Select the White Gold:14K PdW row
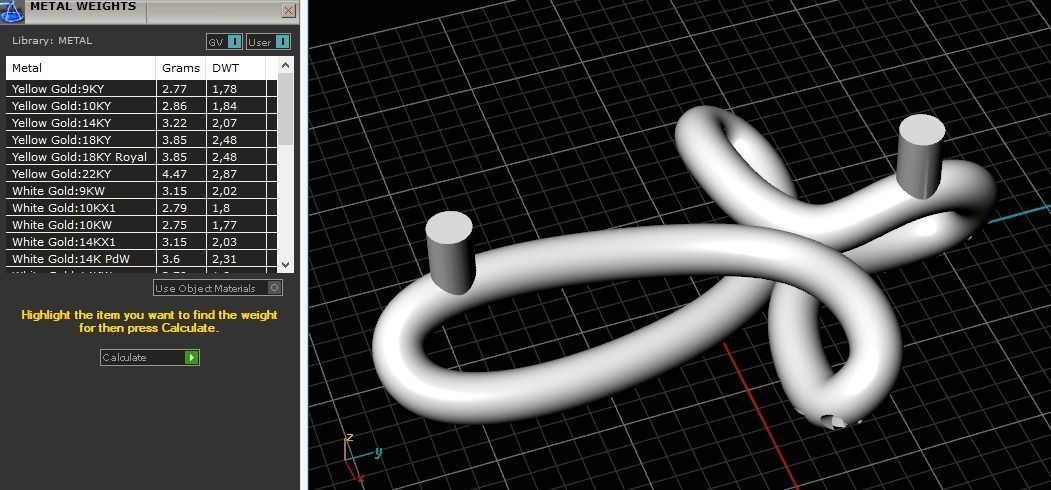 (x=141, y=259)
